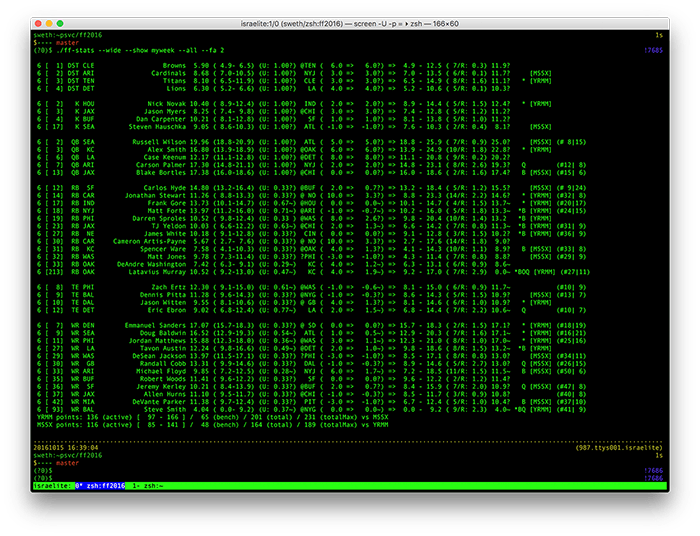Select receiver 'Doug Baldwin' row

pos(312,333)
